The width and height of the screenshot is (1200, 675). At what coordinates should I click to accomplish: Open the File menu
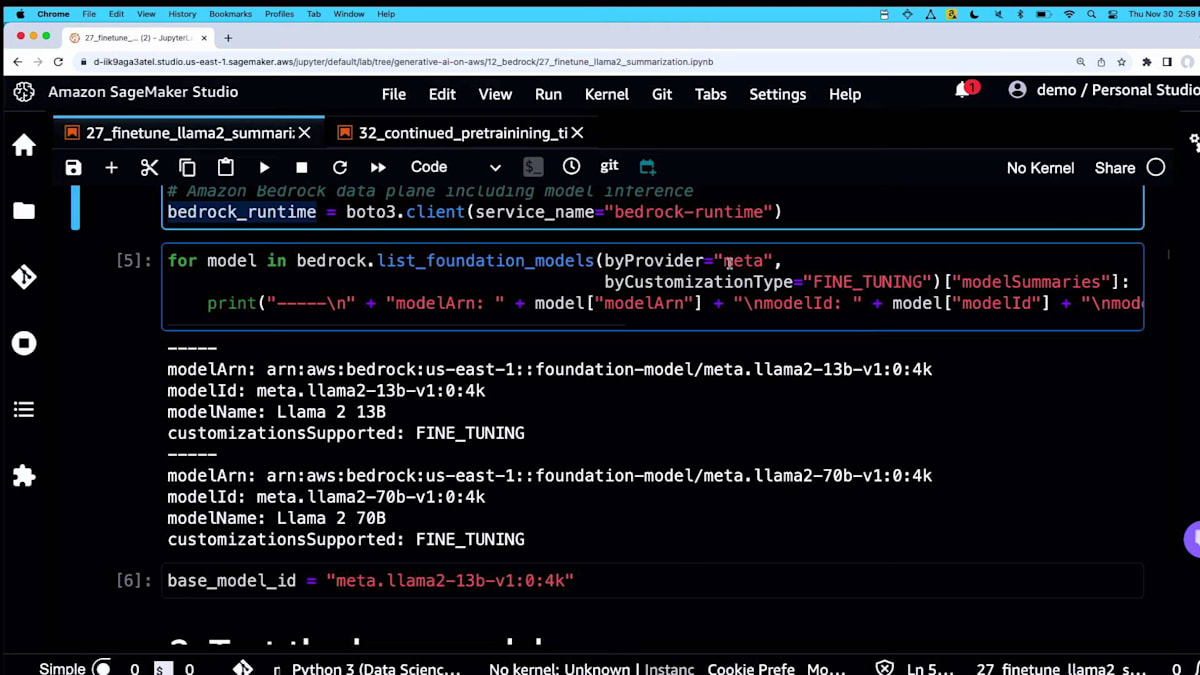(394, 94)
